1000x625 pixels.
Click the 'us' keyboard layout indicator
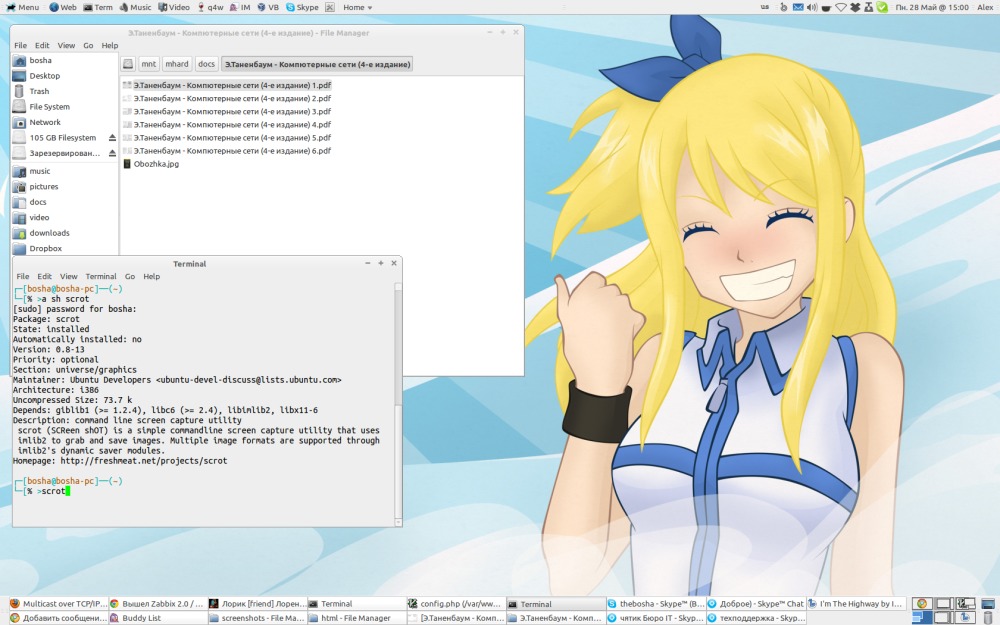(765, 7)
